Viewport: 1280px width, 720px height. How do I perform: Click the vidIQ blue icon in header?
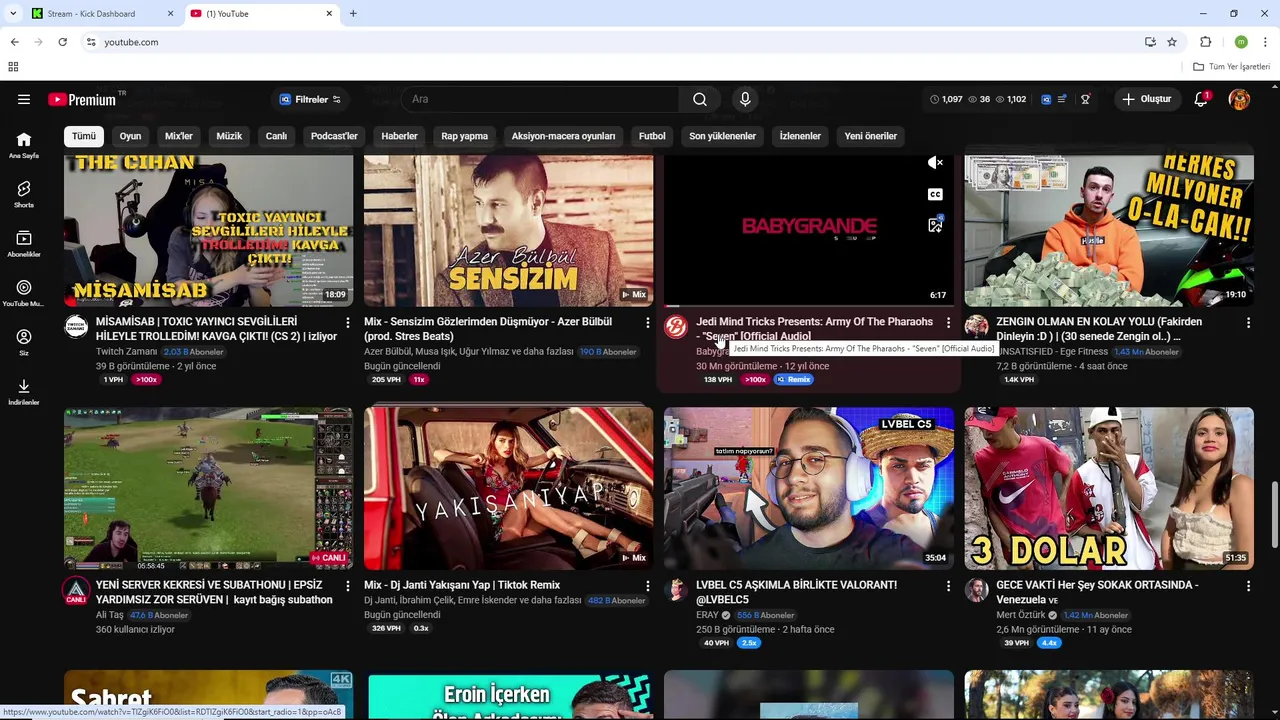coord(1046,99)
